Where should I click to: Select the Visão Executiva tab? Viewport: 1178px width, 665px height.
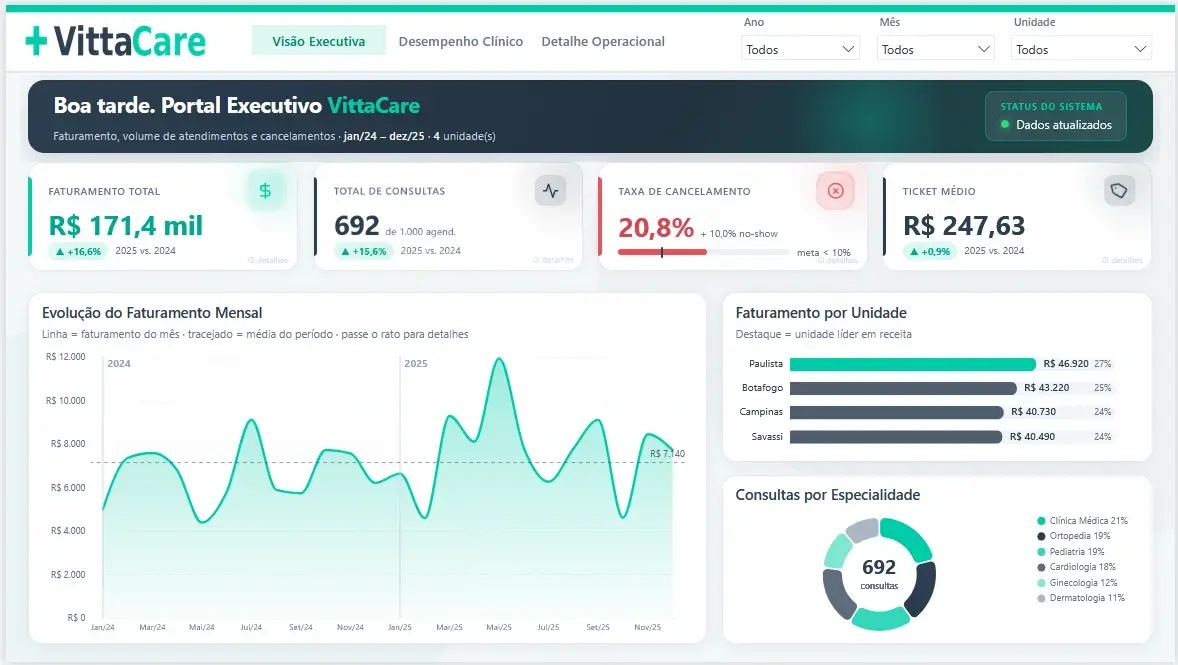click(x=319, y=41)
